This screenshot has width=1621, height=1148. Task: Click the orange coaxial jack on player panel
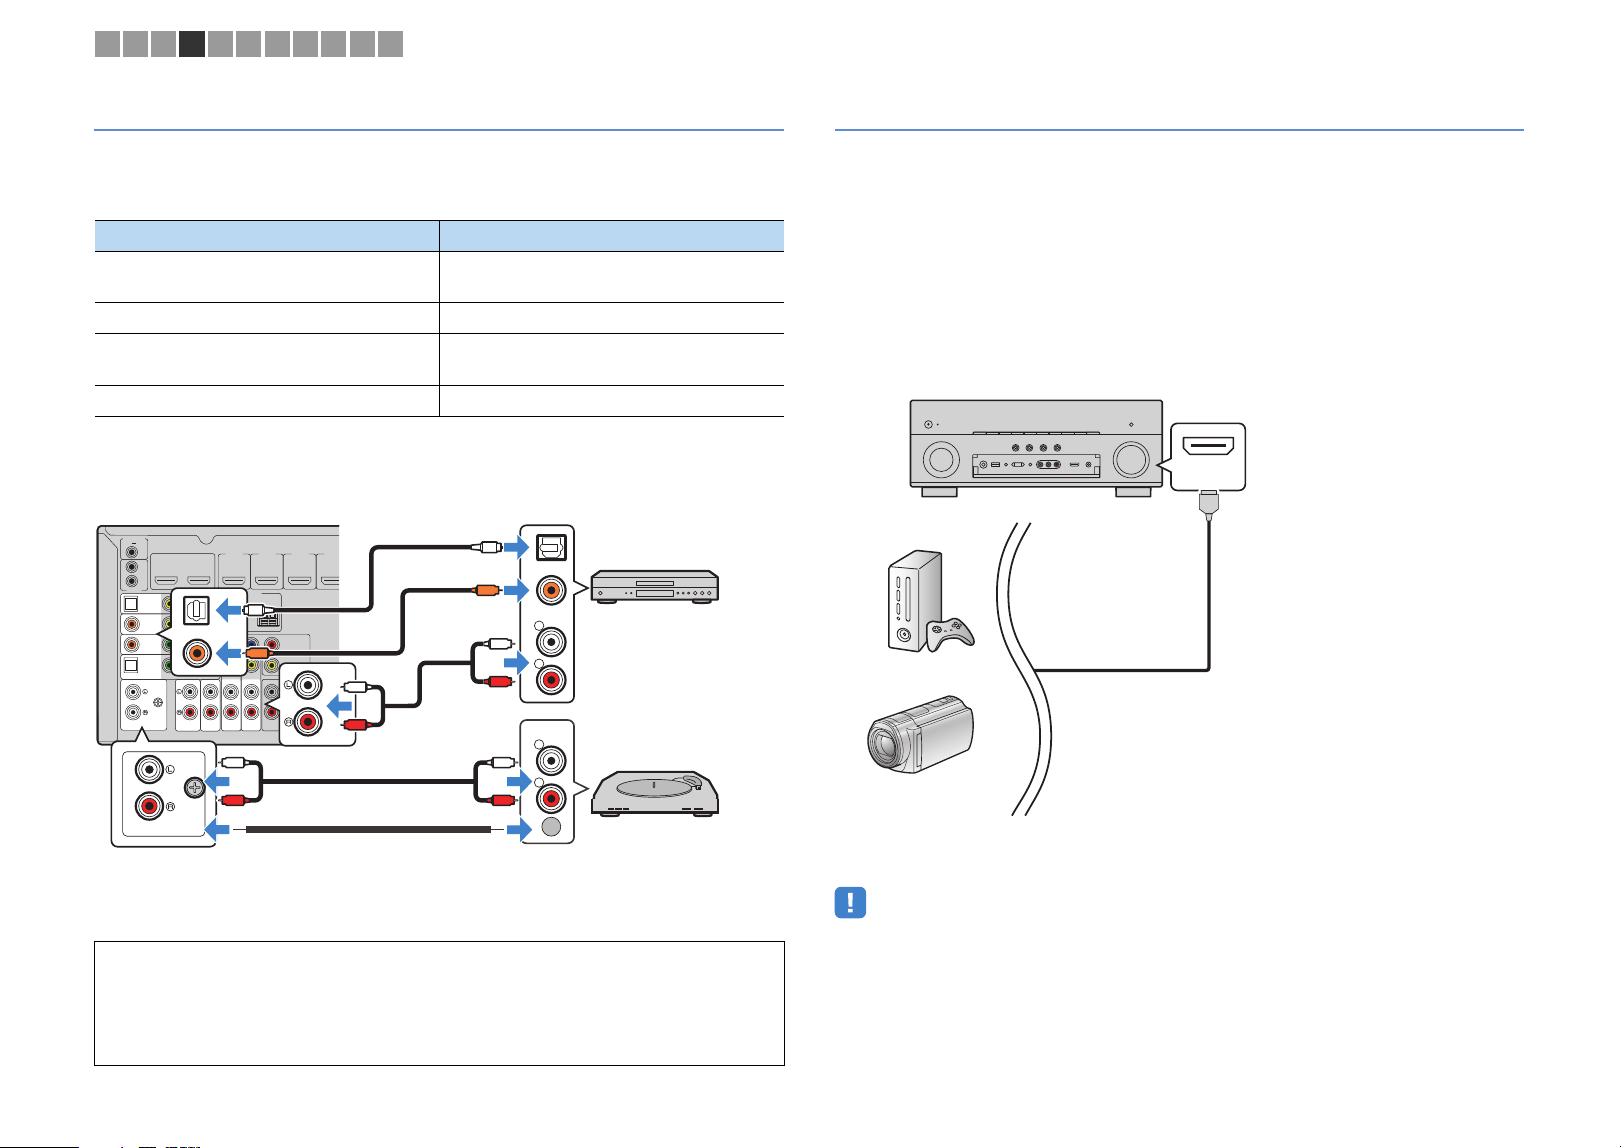(550, 591)
